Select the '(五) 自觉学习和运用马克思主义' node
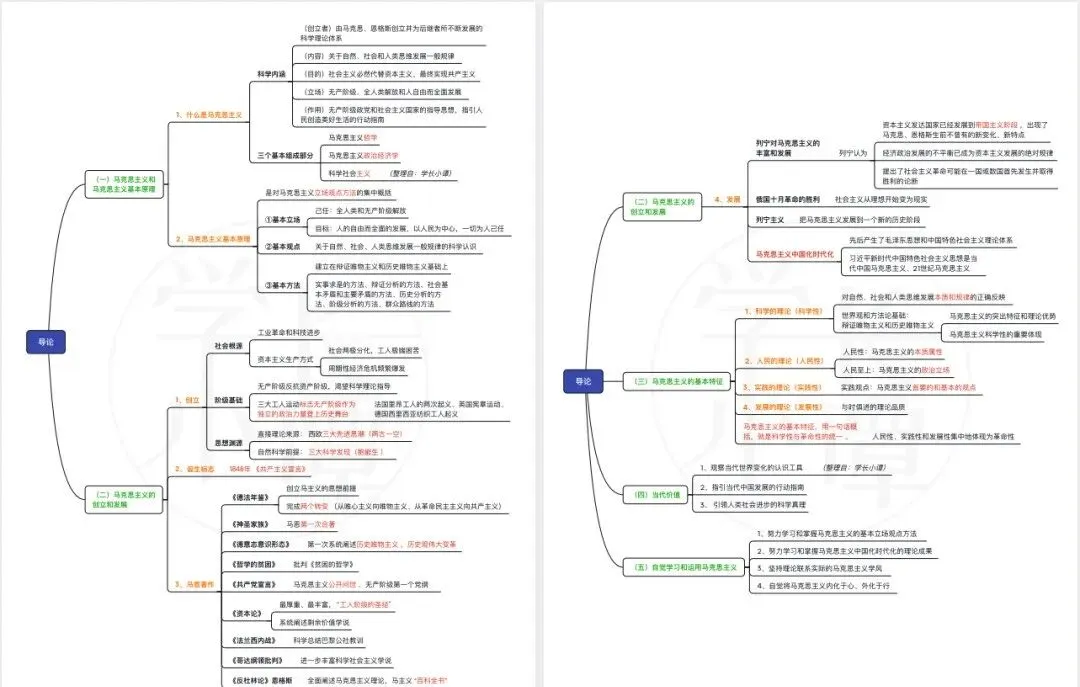The height and width of the screenshot is (687, 1080). tap(685, 567)
